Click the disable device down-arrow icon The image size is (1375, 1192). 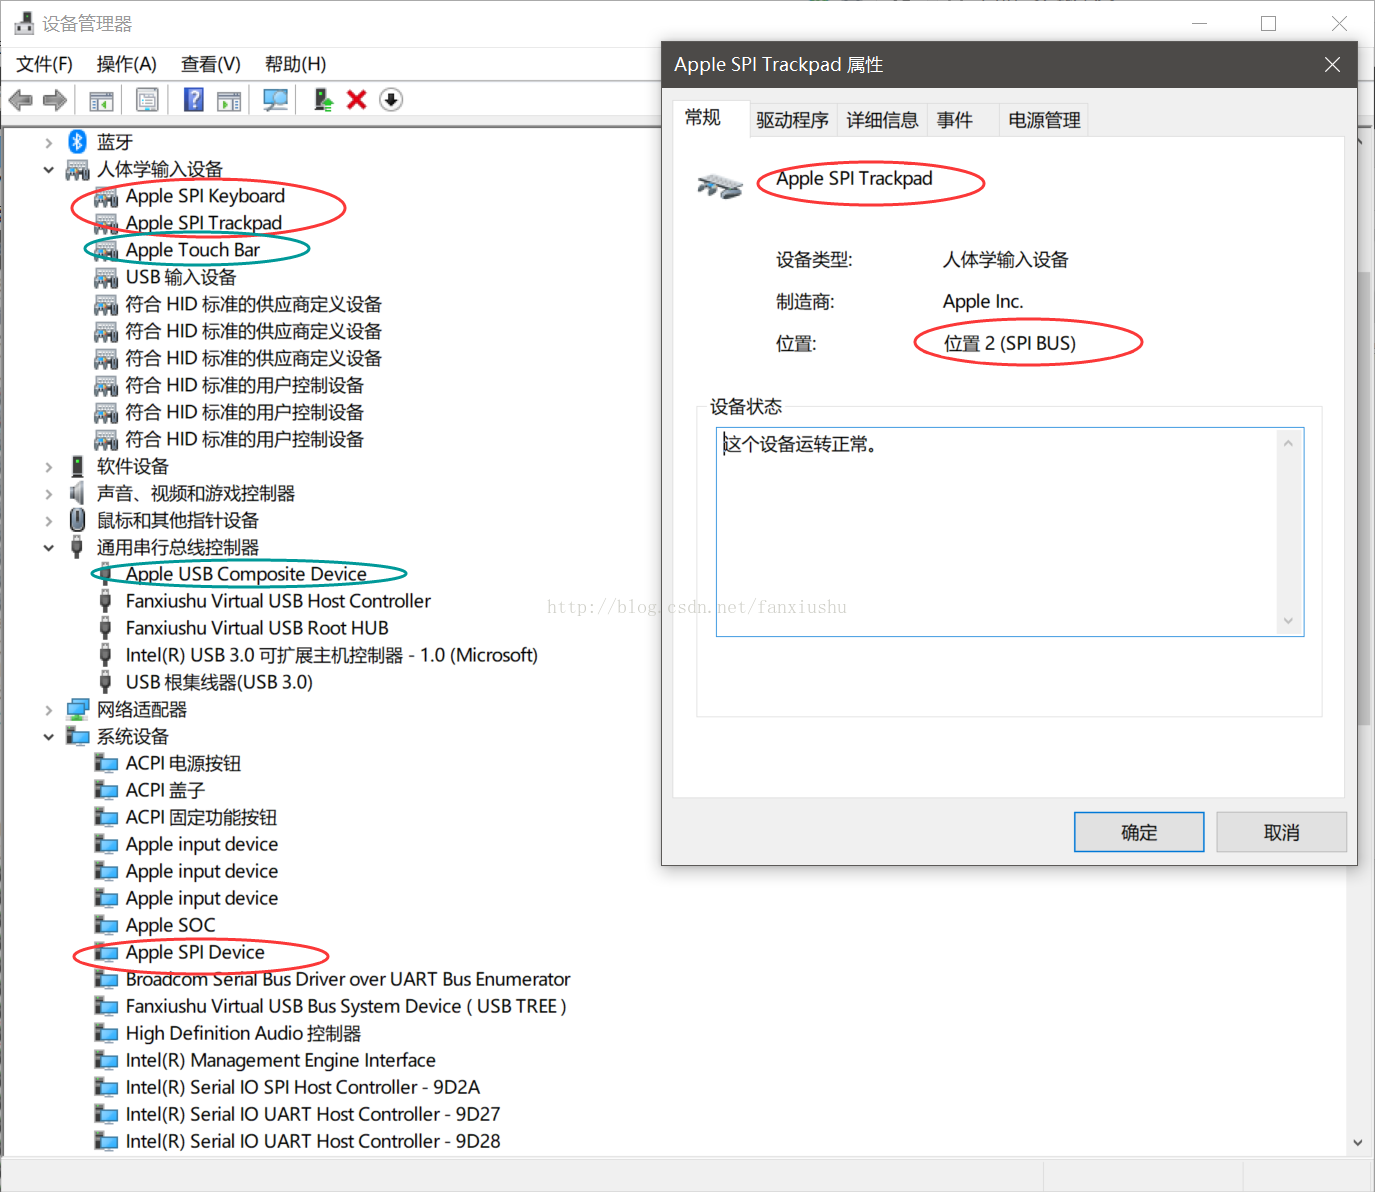[x=391, y=100]
